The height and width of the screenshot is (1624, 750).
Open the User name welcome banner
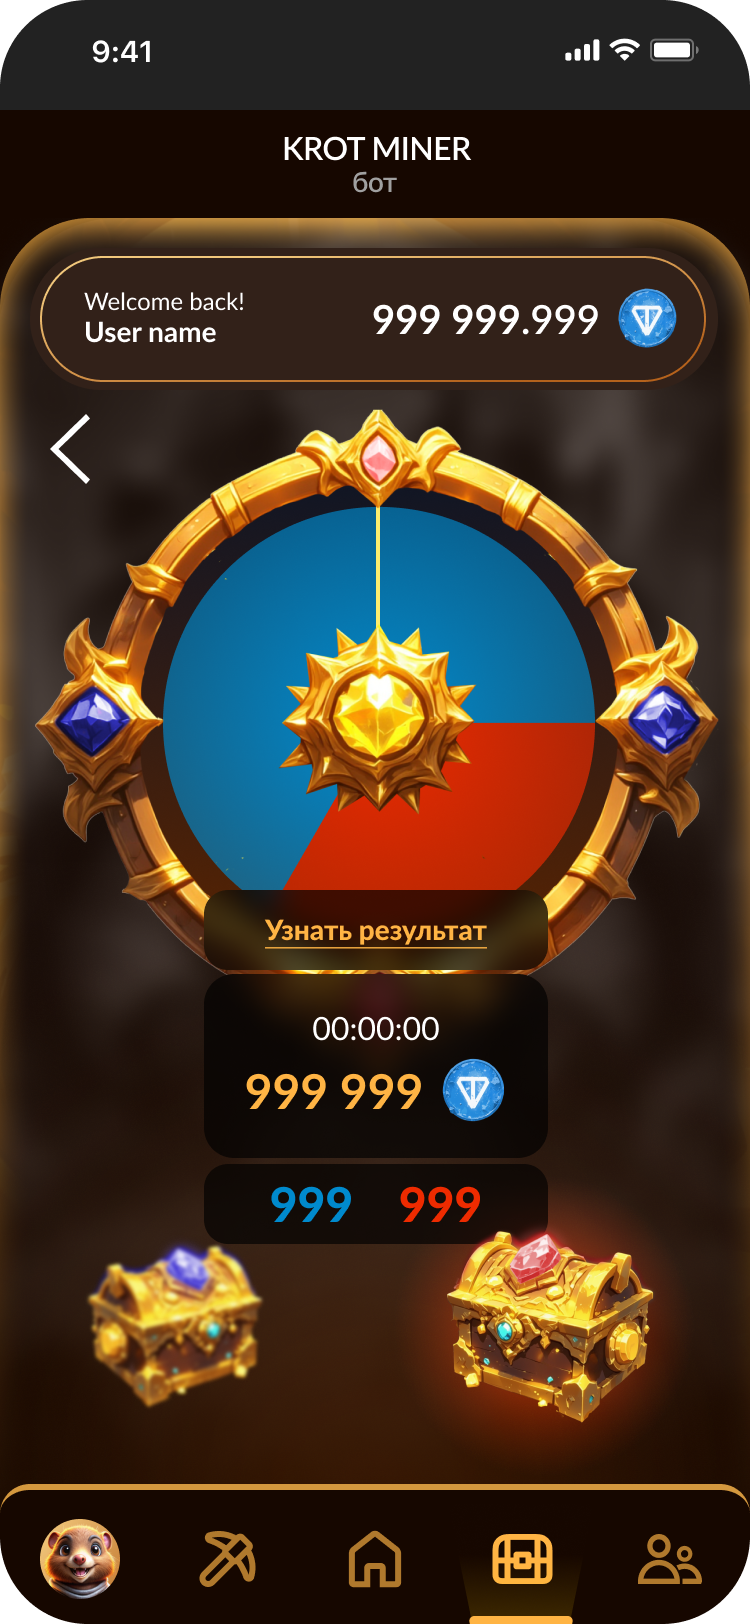click(x=373, y=319)
